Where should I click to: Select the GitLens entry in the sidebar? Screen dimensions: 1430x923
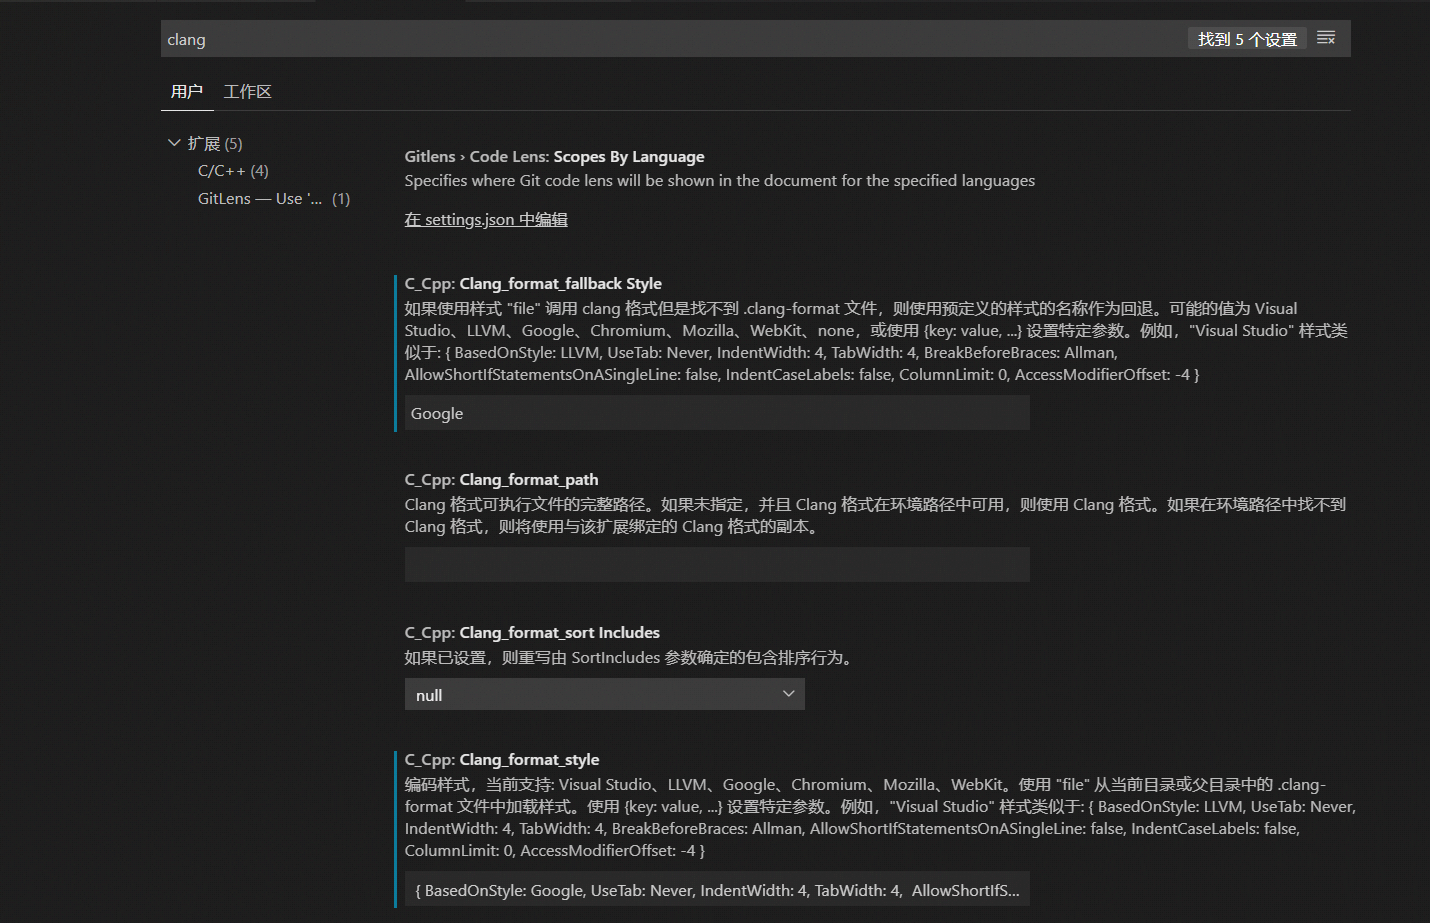point(259,198)
